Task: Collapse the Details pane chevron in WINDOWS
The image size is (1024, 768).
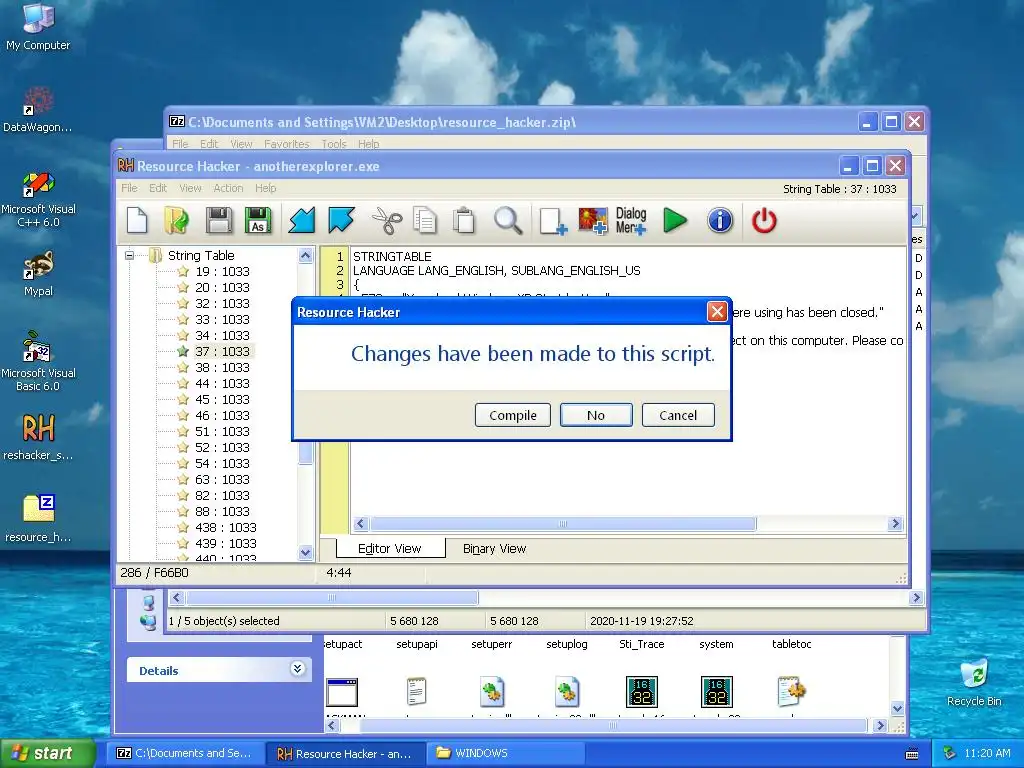Action: click(297, 669)
